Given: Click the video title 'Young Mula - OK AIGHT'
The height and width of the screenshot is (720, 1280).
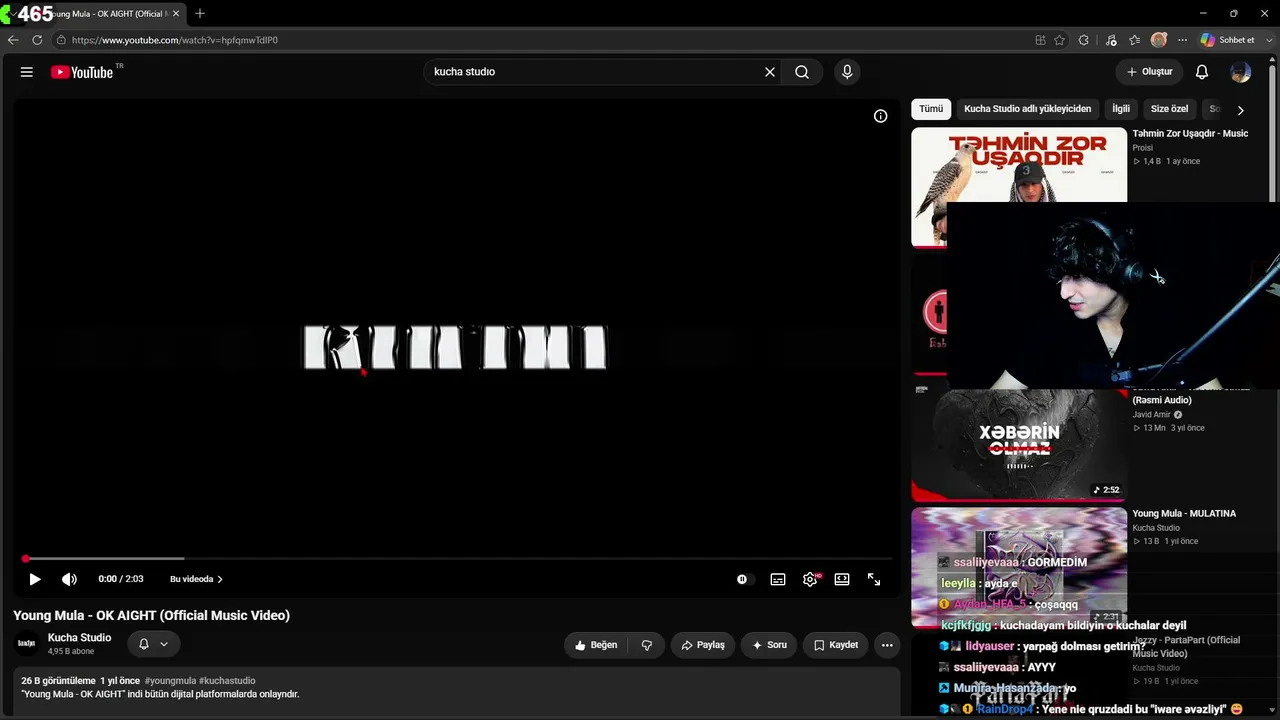Looking at the screenshot, I should 152,616.
